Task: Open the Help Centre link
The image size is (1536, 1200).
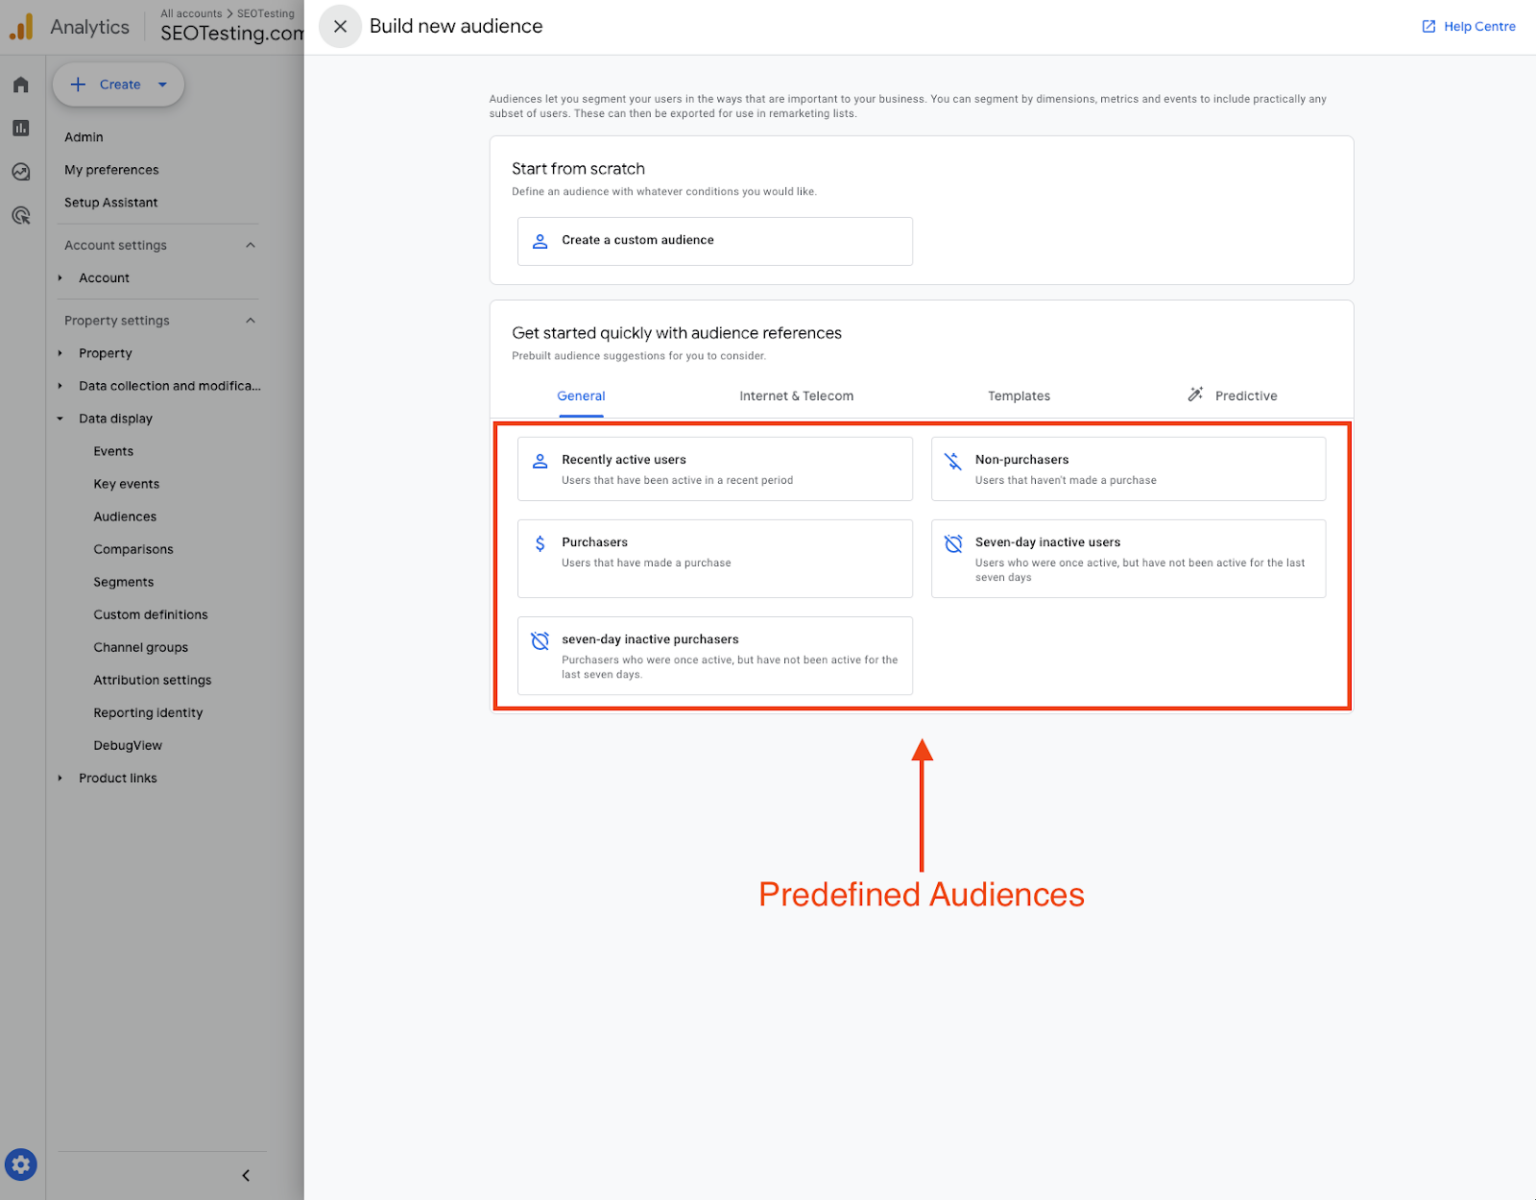Action: (x=1467, y=26)
